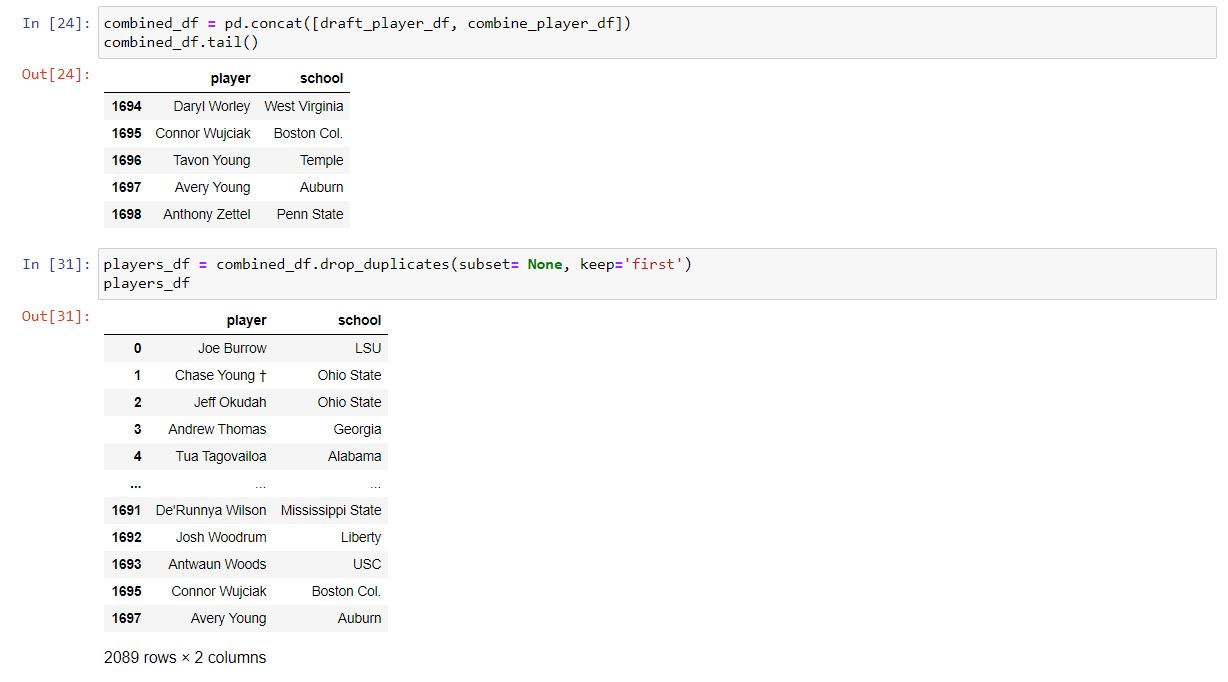The image size is (1228, 682).
Task: Click the In [24] prompt label
Action: click(56, 23)
